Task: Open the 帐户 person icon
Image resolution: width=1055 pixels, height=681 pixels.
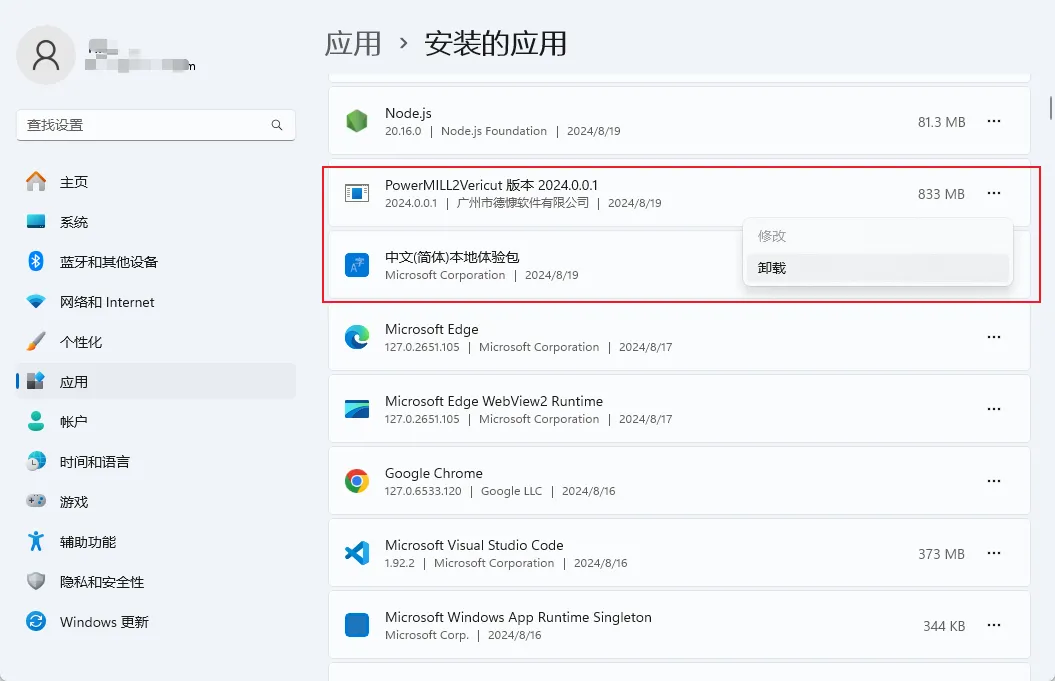Action: 36,421
